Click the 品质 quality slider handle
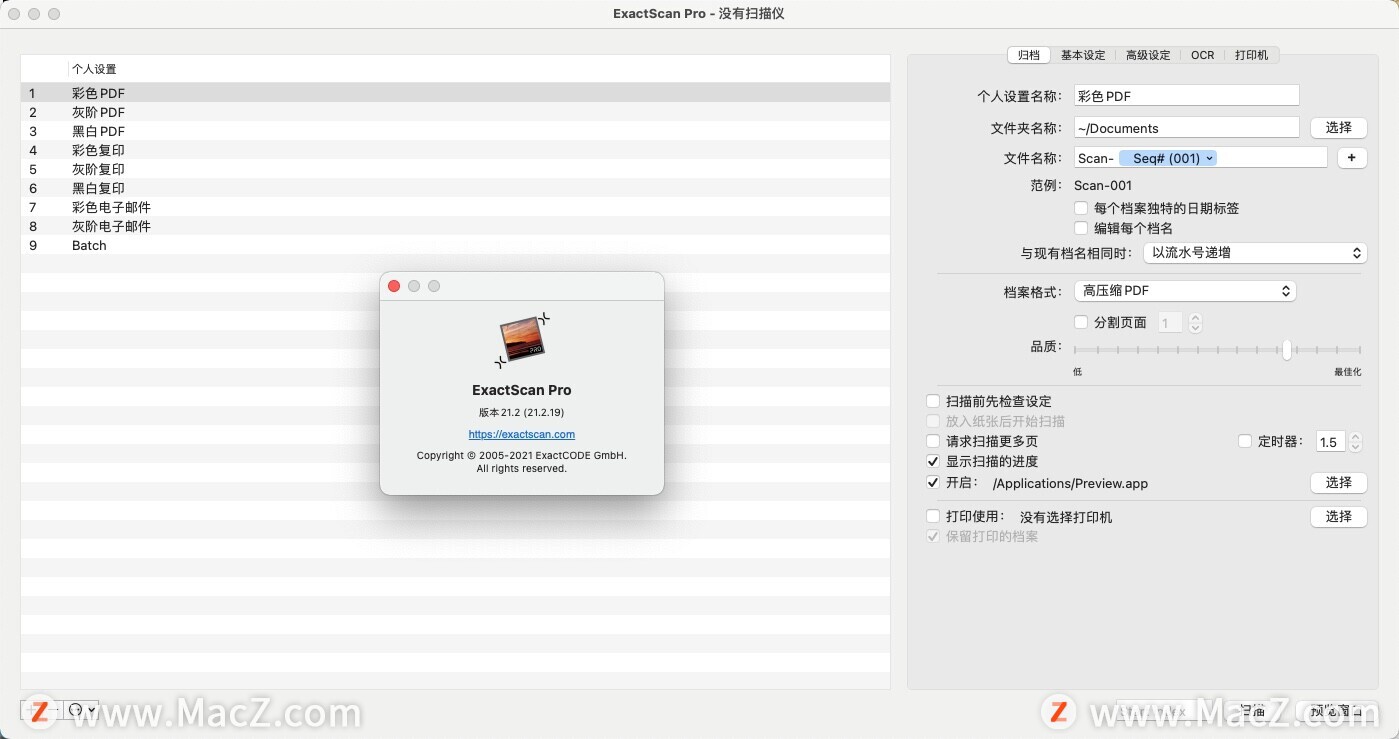 click(x=1287, y=349)
